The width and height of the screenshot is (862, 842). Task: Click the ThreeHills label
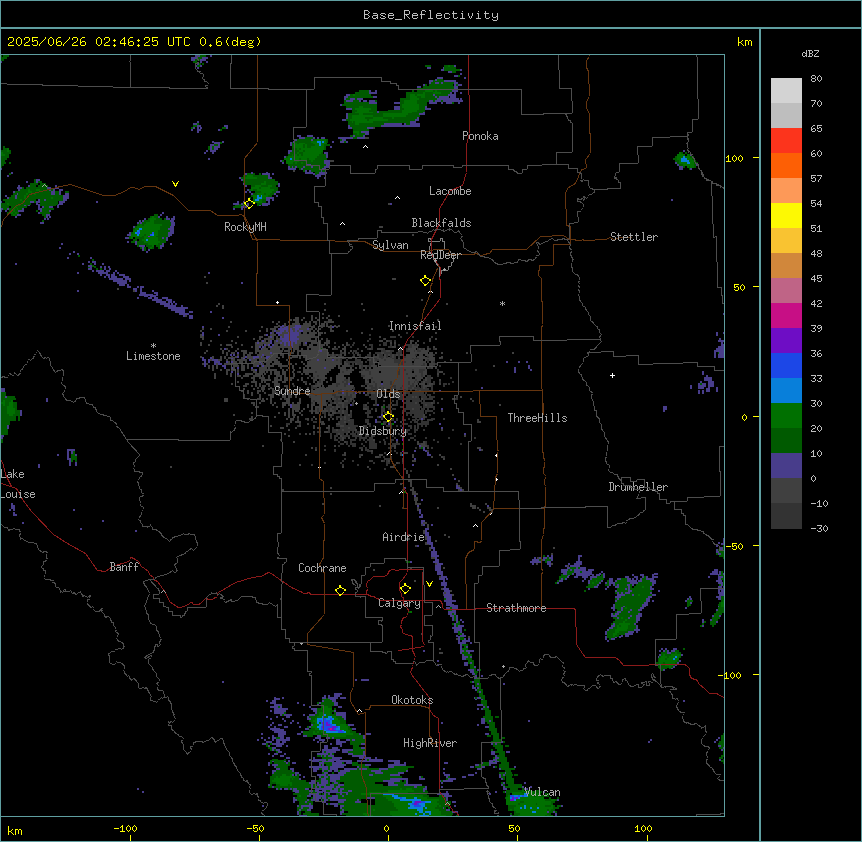(x=537, y=418)
